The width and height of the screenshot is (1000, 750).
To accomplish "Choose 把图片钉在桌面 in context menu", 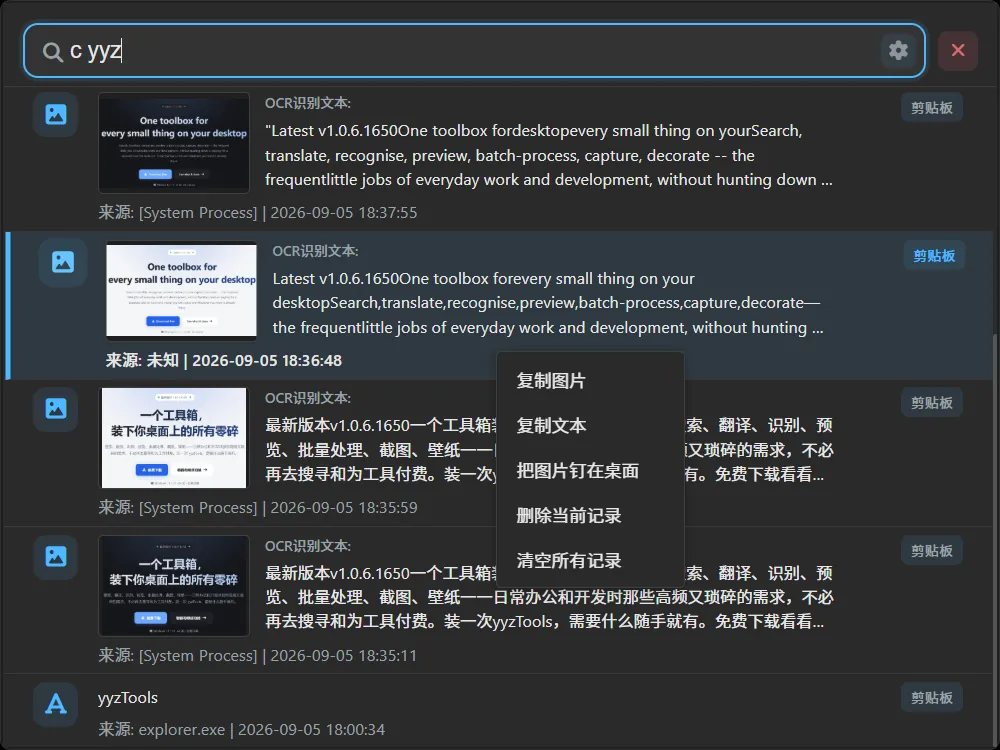I will click(590, 471).
